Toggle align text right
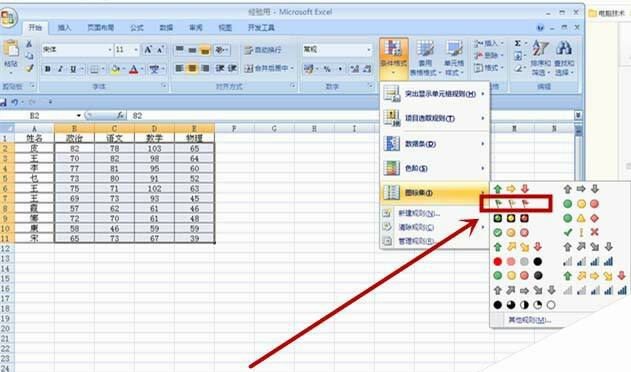The width and height of the screenshot is (631, 372). pyautogui.click(x=205, y=68)
